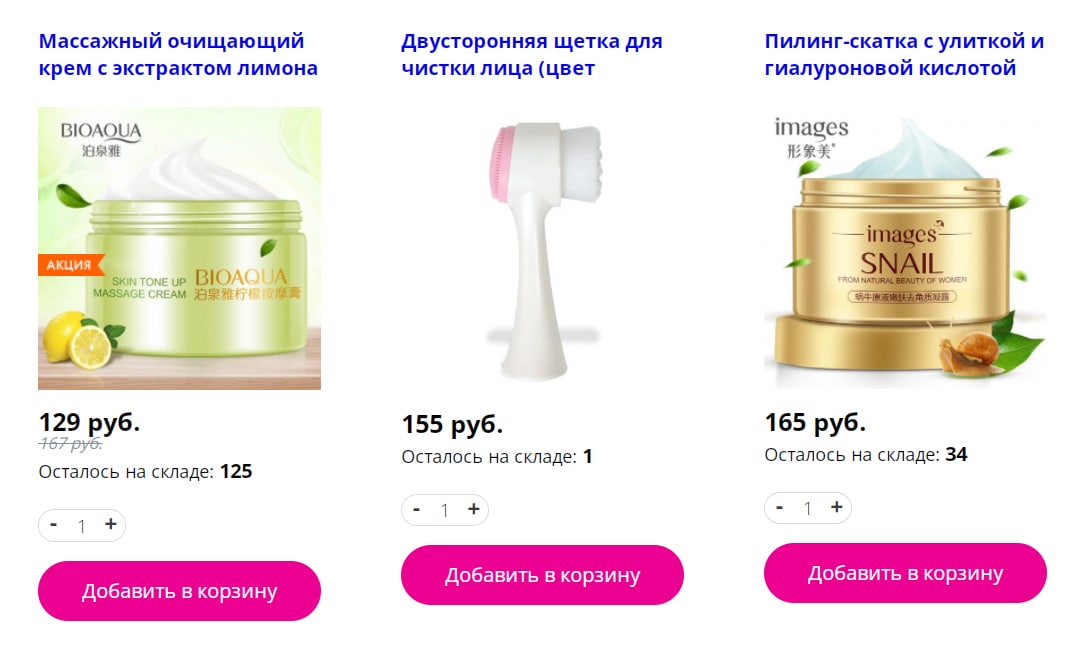The image size is (1088, 650).
Task: Click the 129 руб. price label
Action: [90, 422]
